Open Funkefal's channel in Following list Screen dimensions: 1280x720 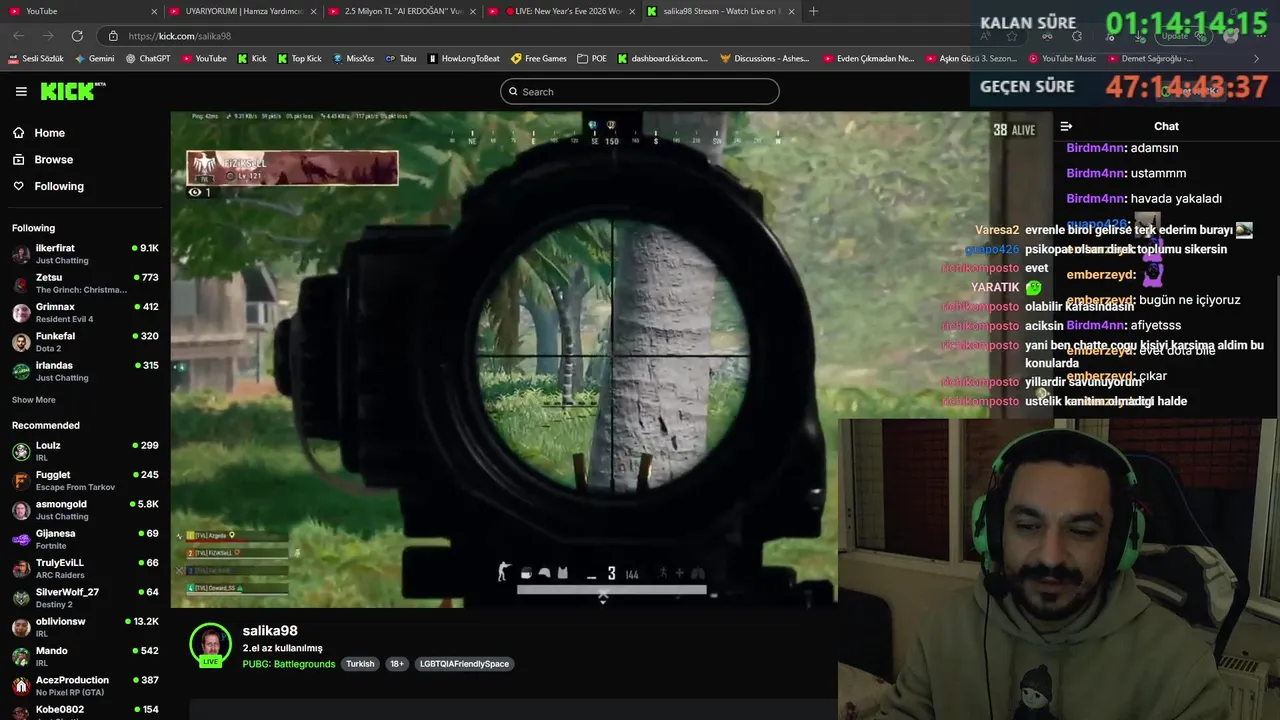point(85,342)
